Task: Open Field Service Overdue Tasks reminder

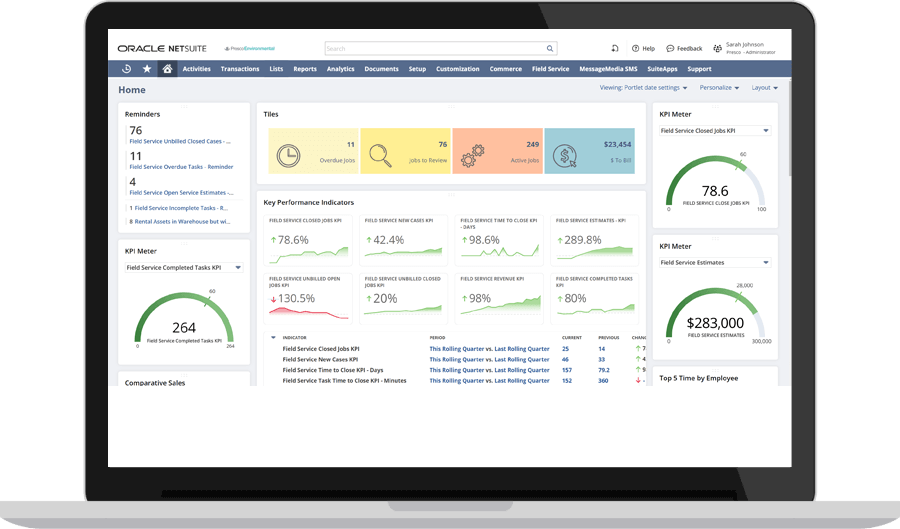Action: click(181, 167)
